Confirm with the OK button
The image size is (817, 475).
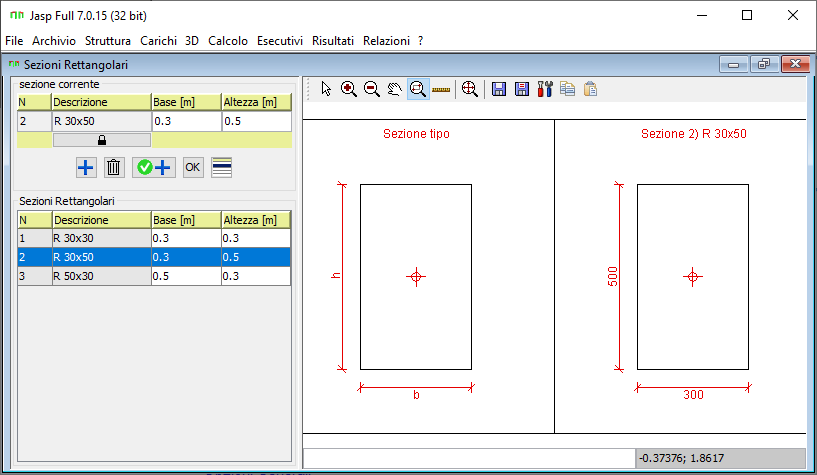coord(193,167)
